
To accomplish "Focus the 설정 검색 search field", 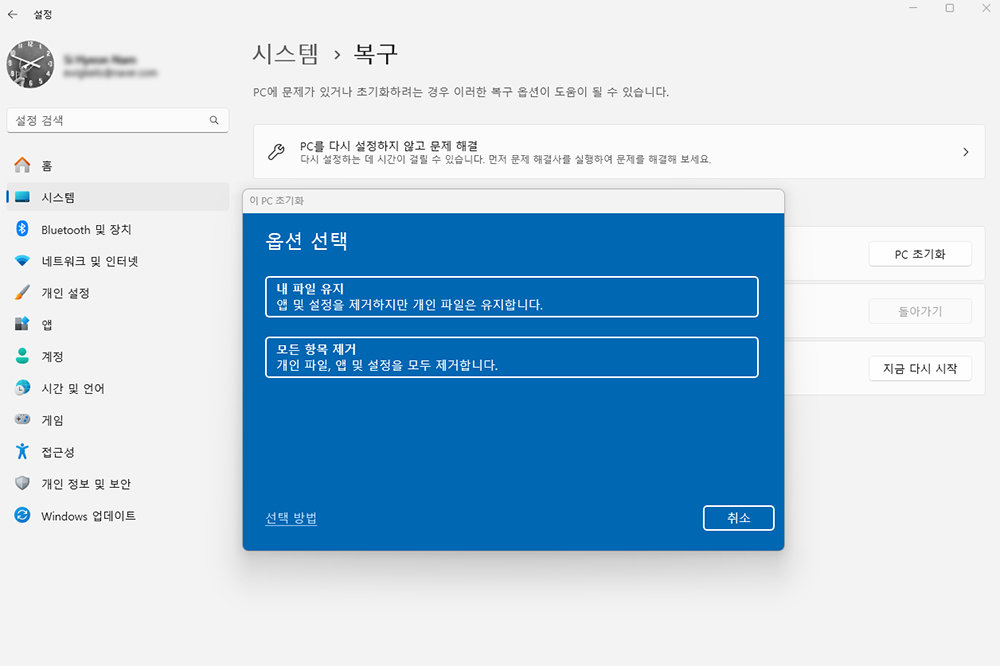I will [x=117, y=120].
